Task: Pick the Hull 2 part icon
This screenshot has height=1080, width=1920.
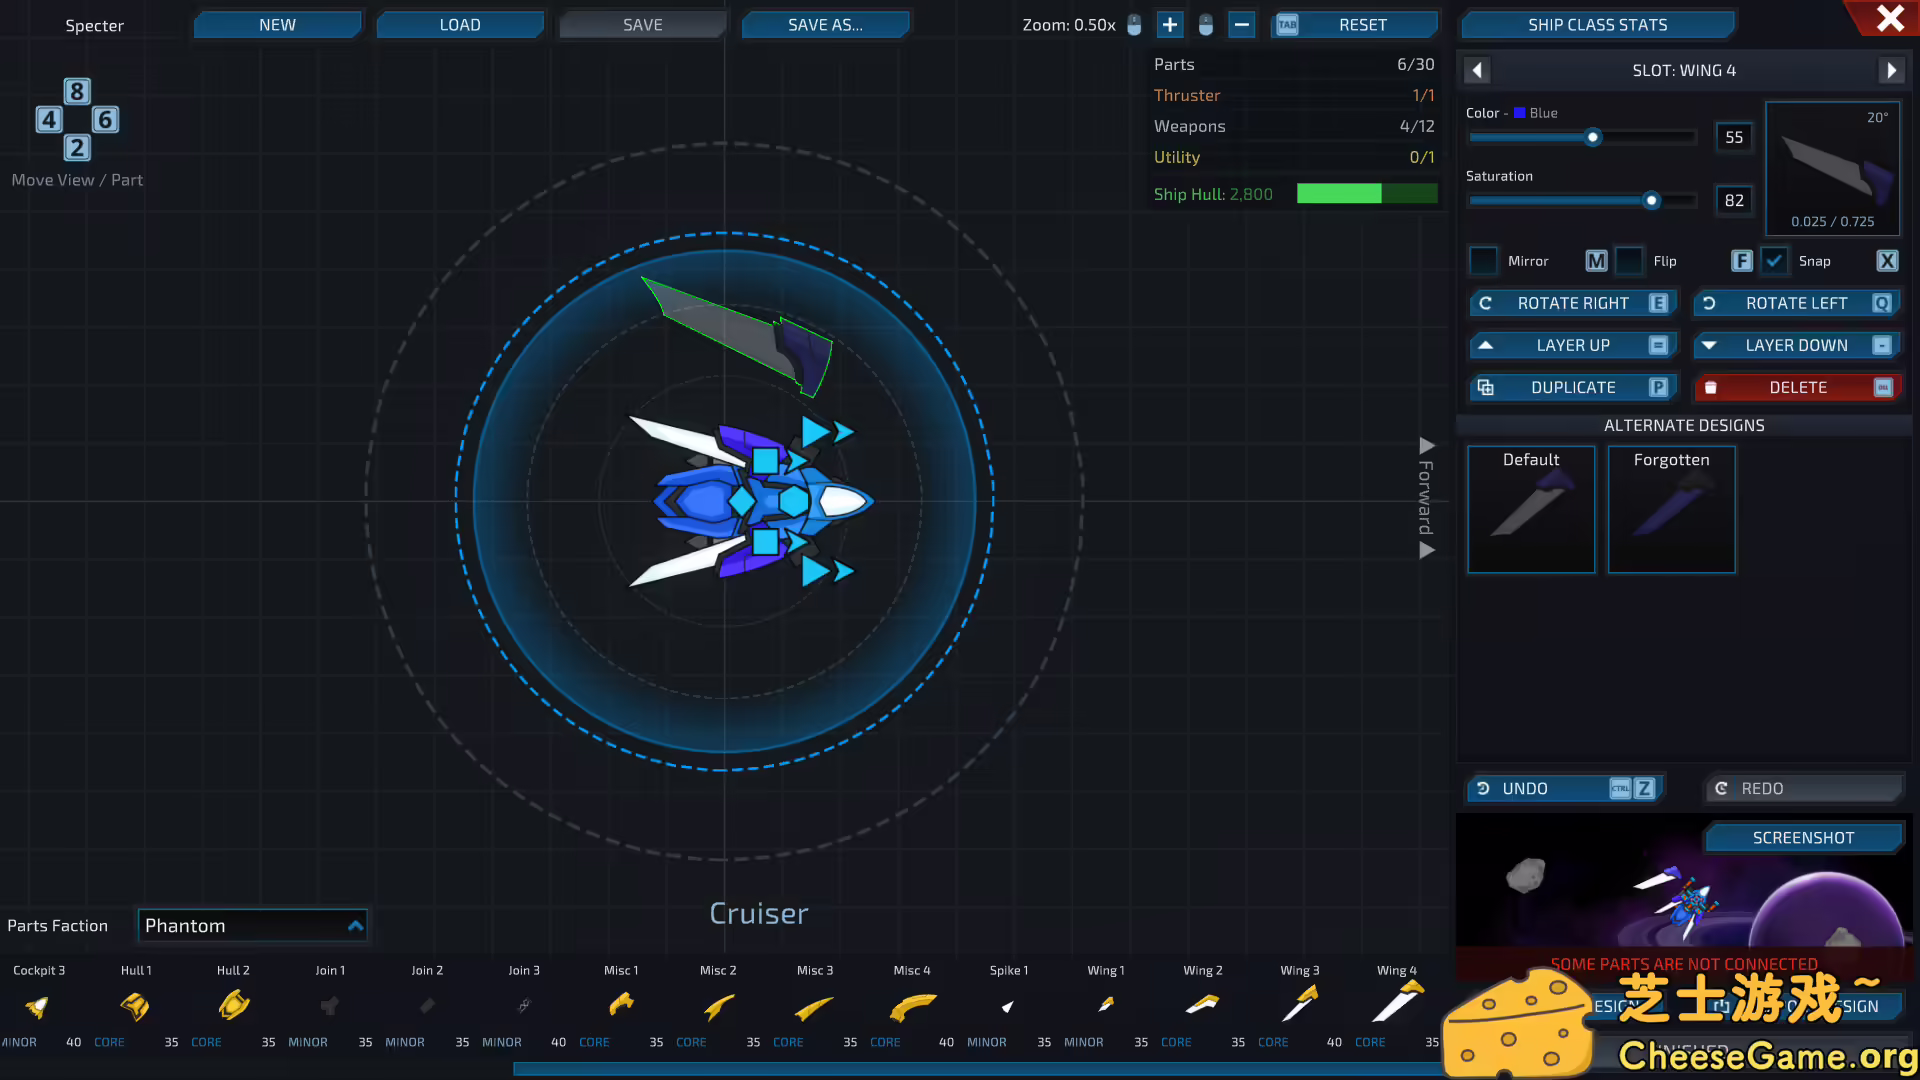Action: [x=233, y=1005]
